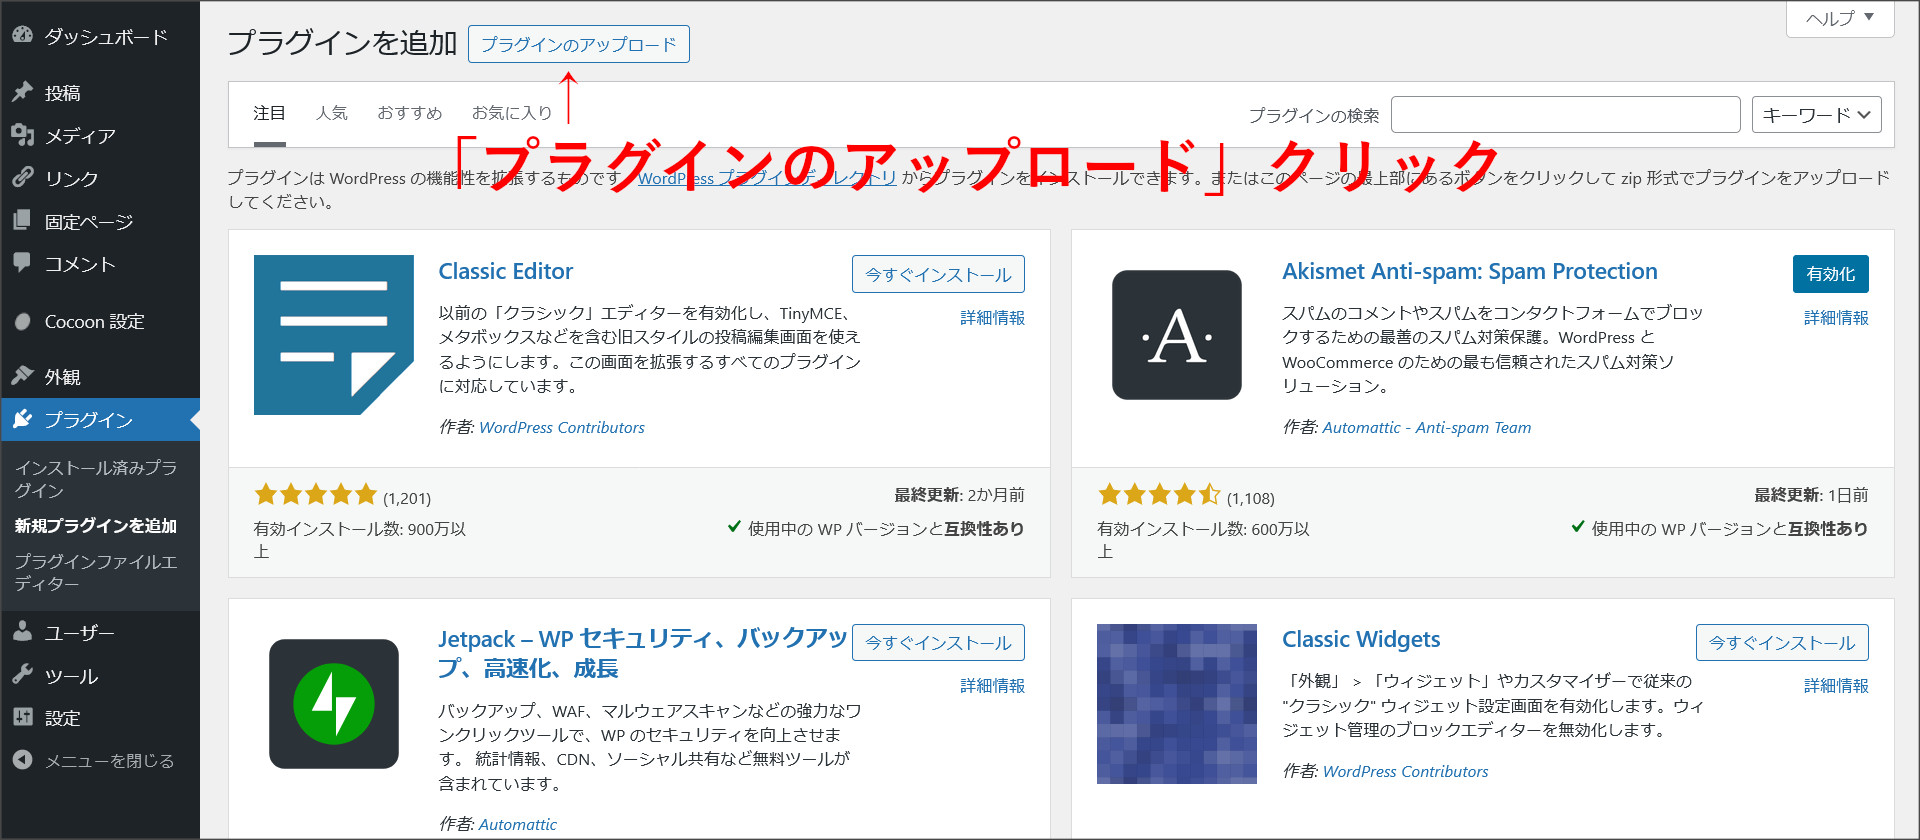Click the collapse menu arrow icon
The height and width of the screenshot is (840, 1920).
(x=22, y=760)
